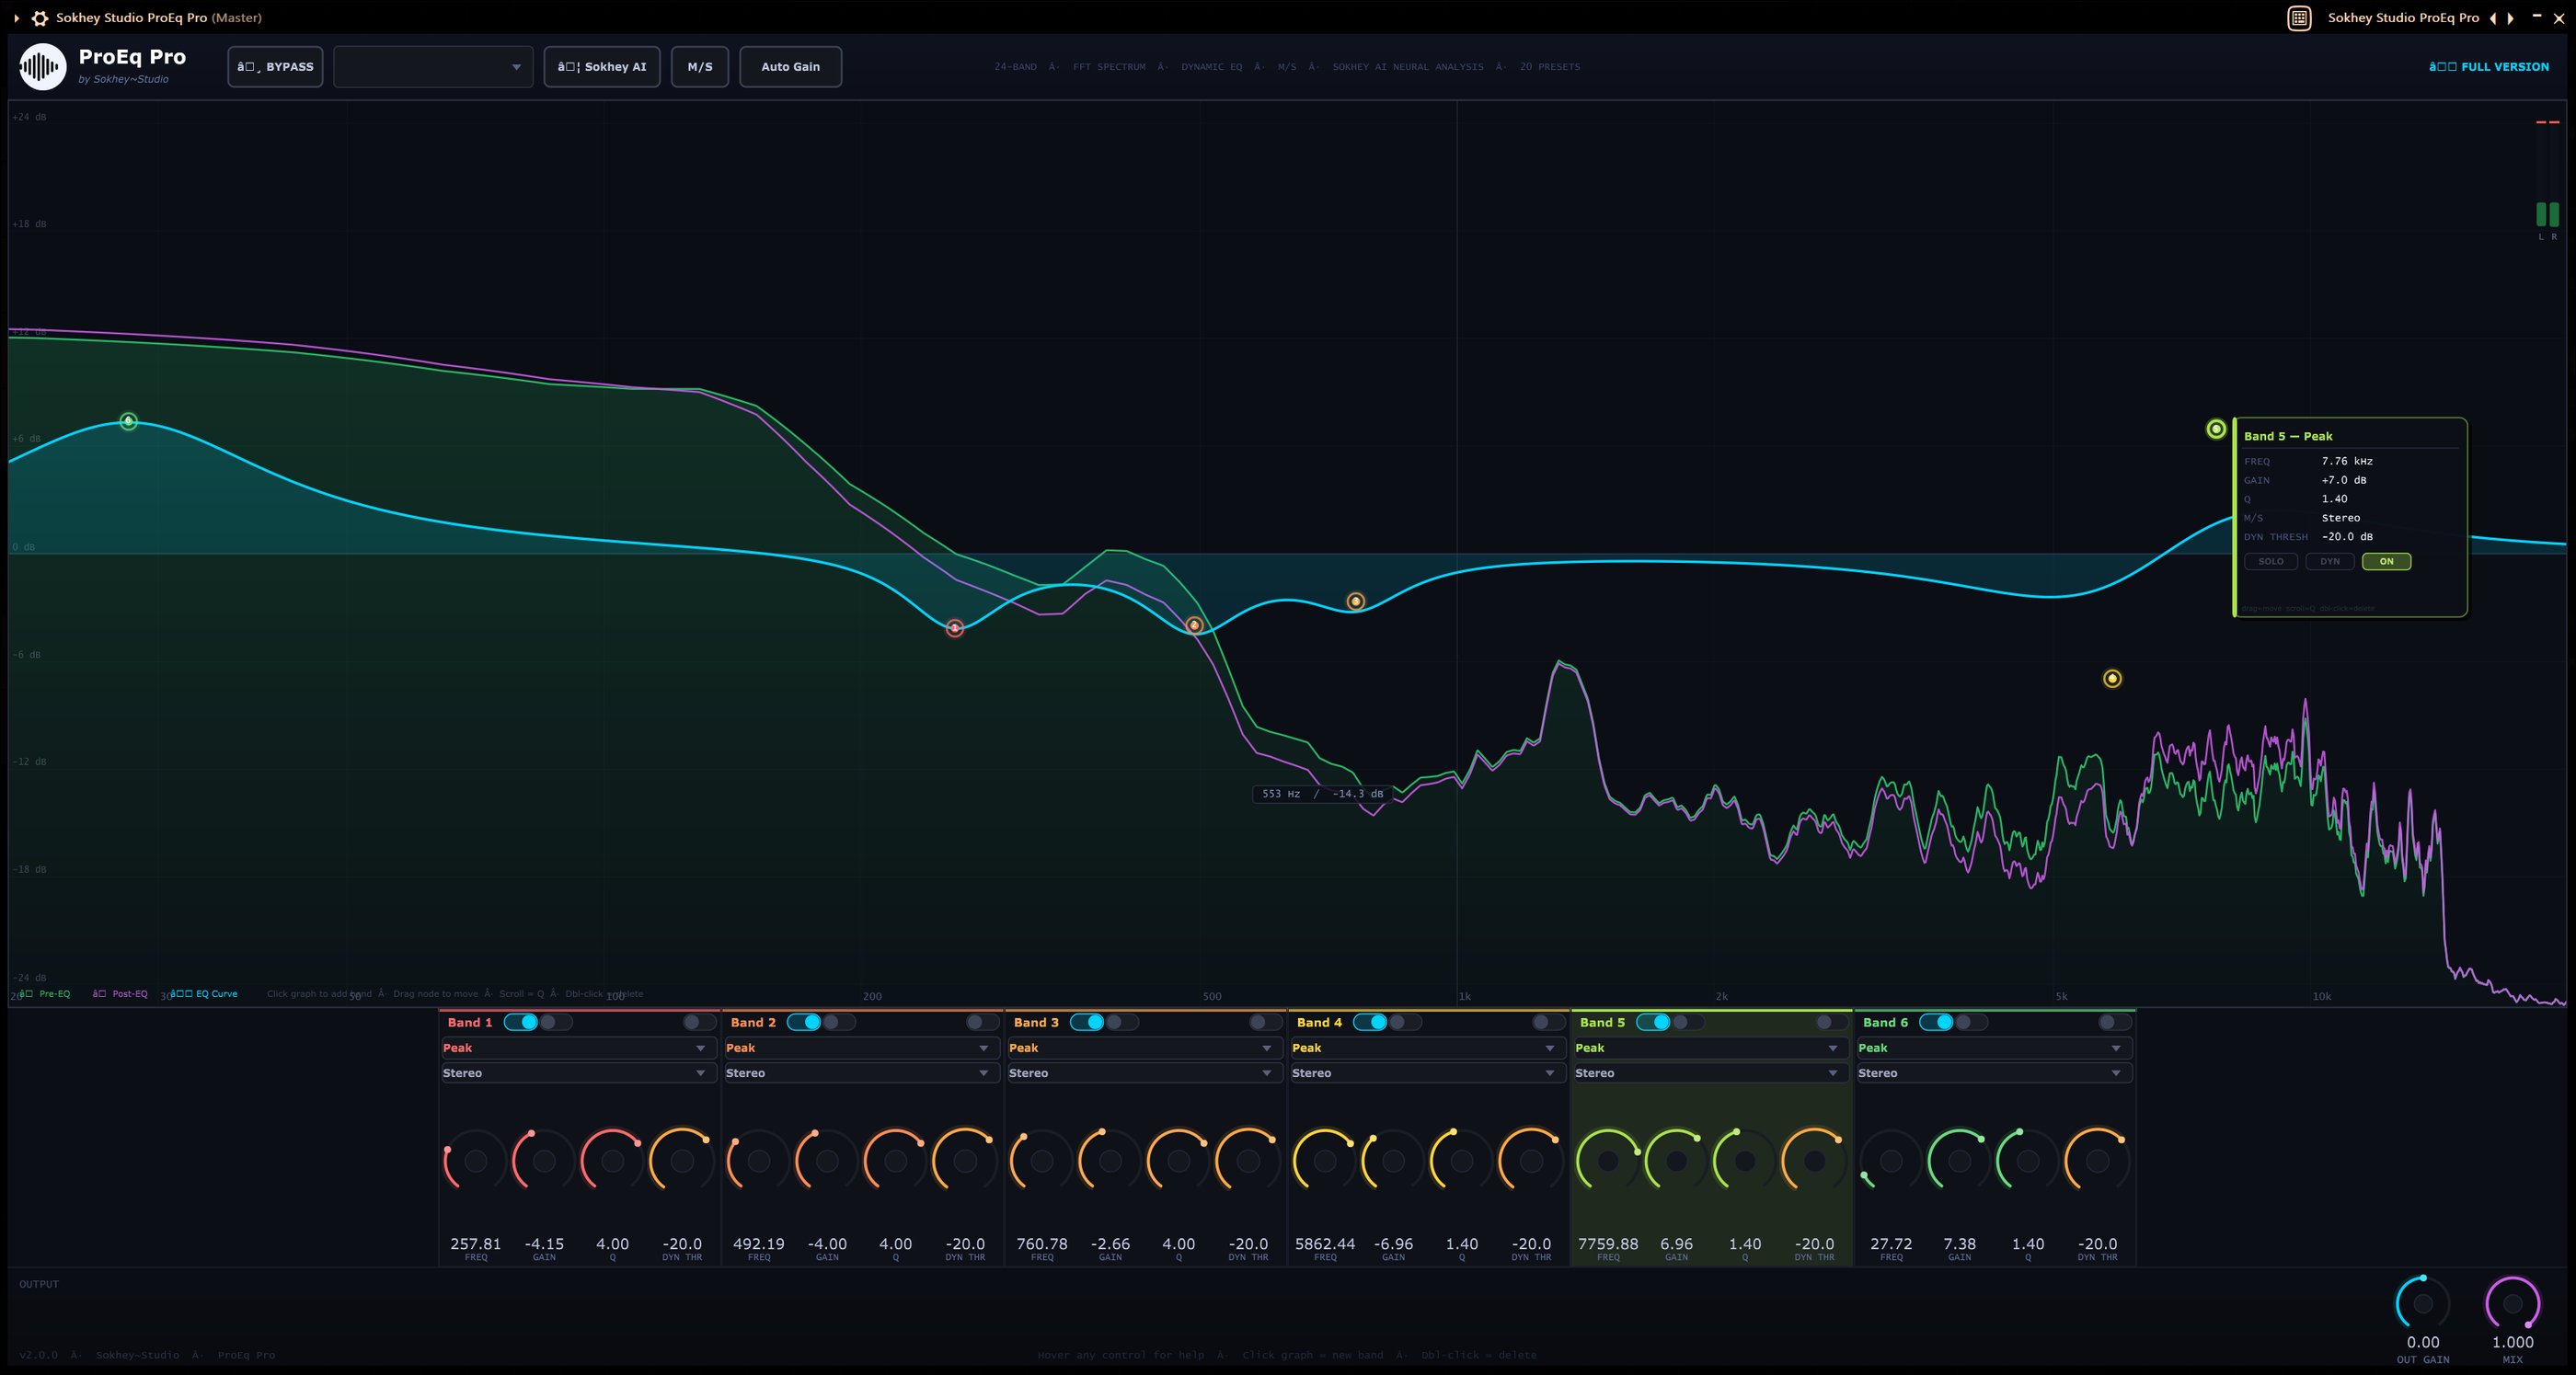Click the previous preset arrow in the title bar
2576x1375 pixels.
tap(2492, 18)
